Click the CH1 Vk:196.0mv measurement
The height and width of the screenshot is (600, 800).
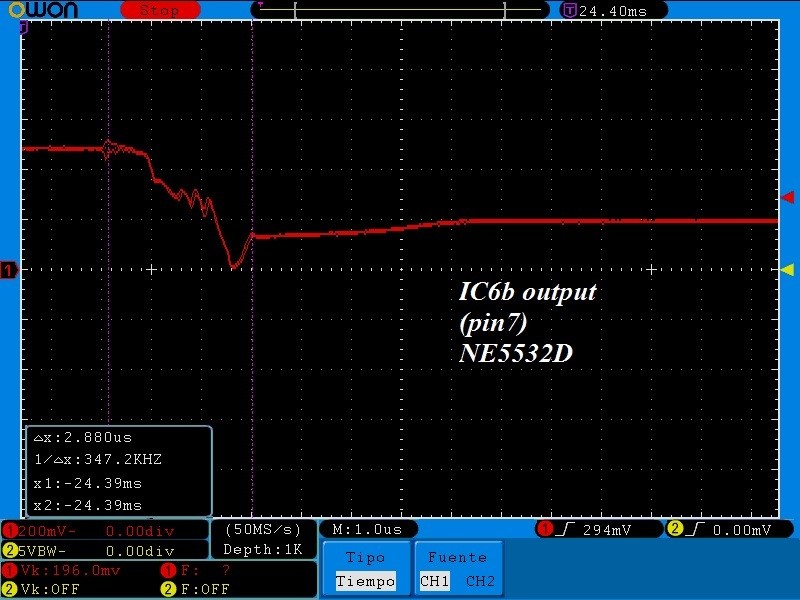pyautogui.click(x=62, y=570)
